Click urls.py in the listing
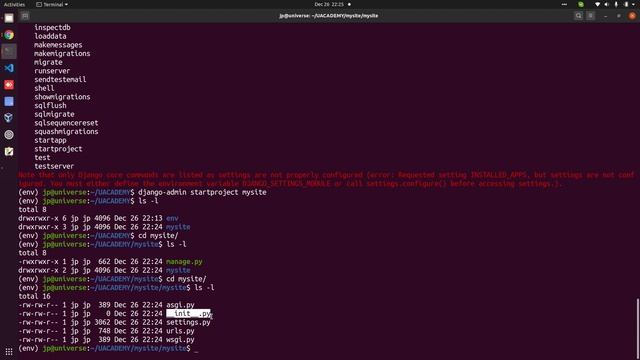The image size is (640, 360). (180, 331)
